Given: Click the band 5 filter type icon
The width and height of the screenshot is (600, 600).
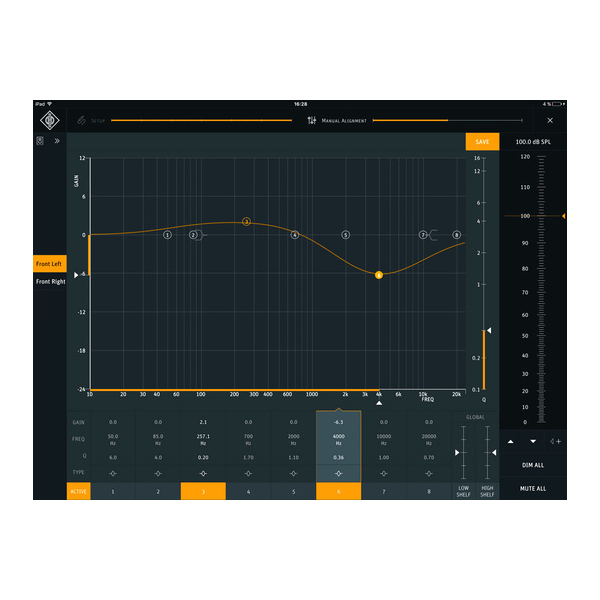Looking at the screenshot, I should [x=293, y=473].
